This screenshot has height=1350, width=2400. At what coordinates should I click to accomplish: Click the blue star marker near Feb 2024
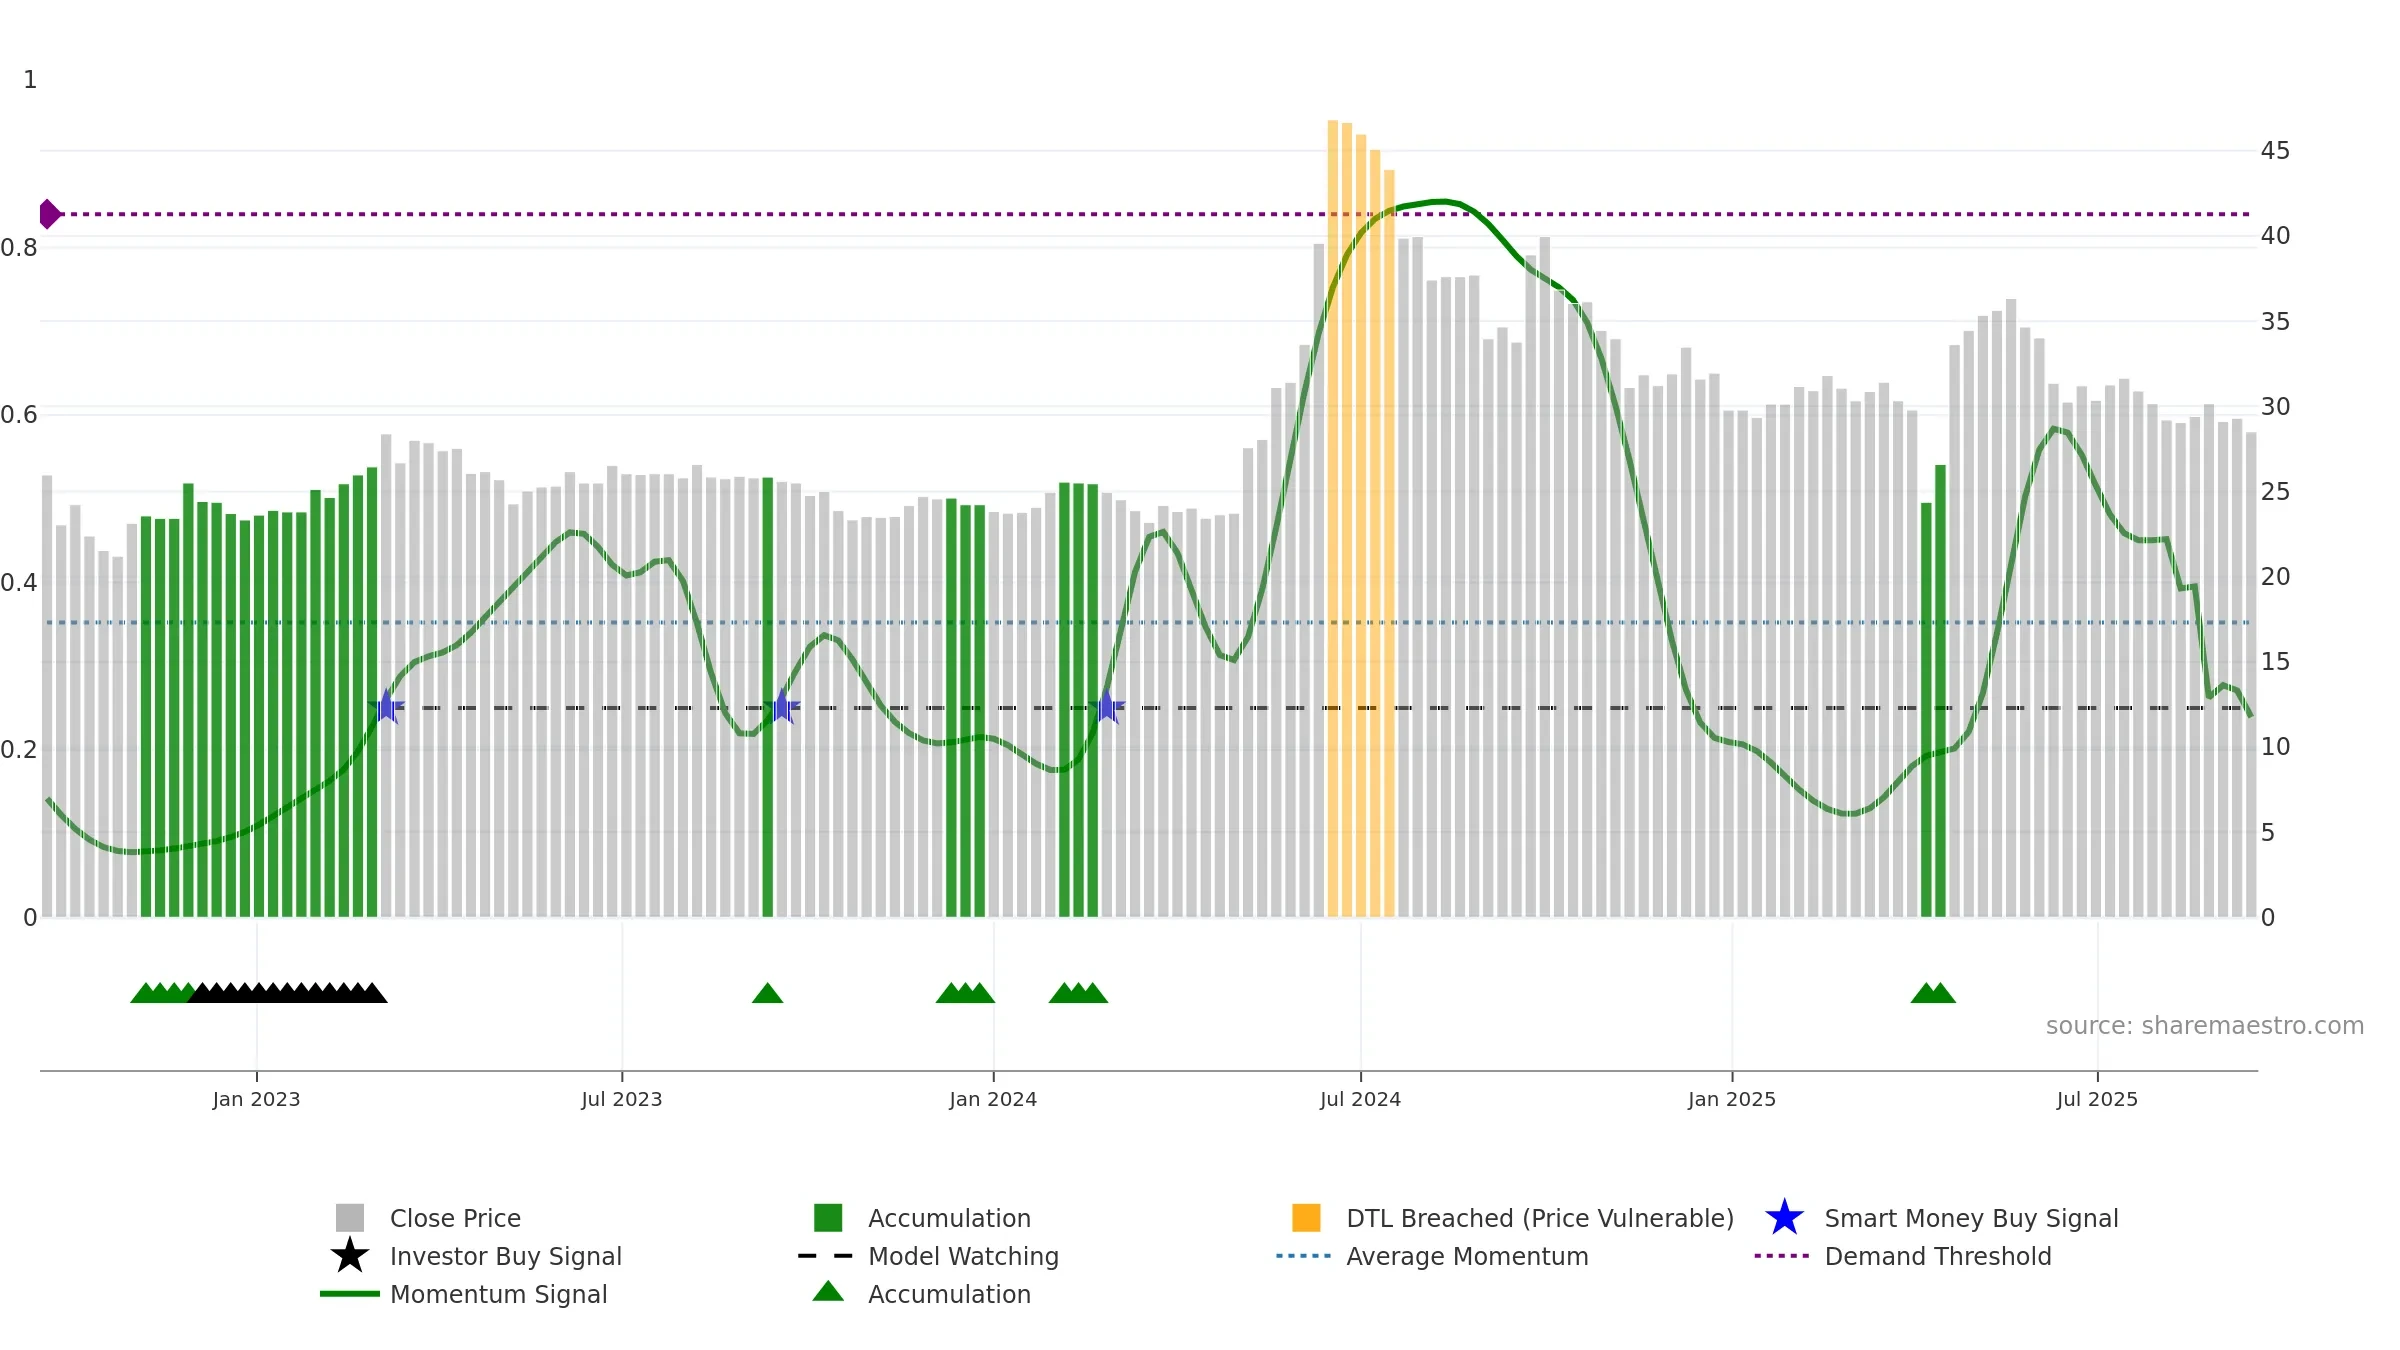pyautogui.click(x=1107, y=707)
